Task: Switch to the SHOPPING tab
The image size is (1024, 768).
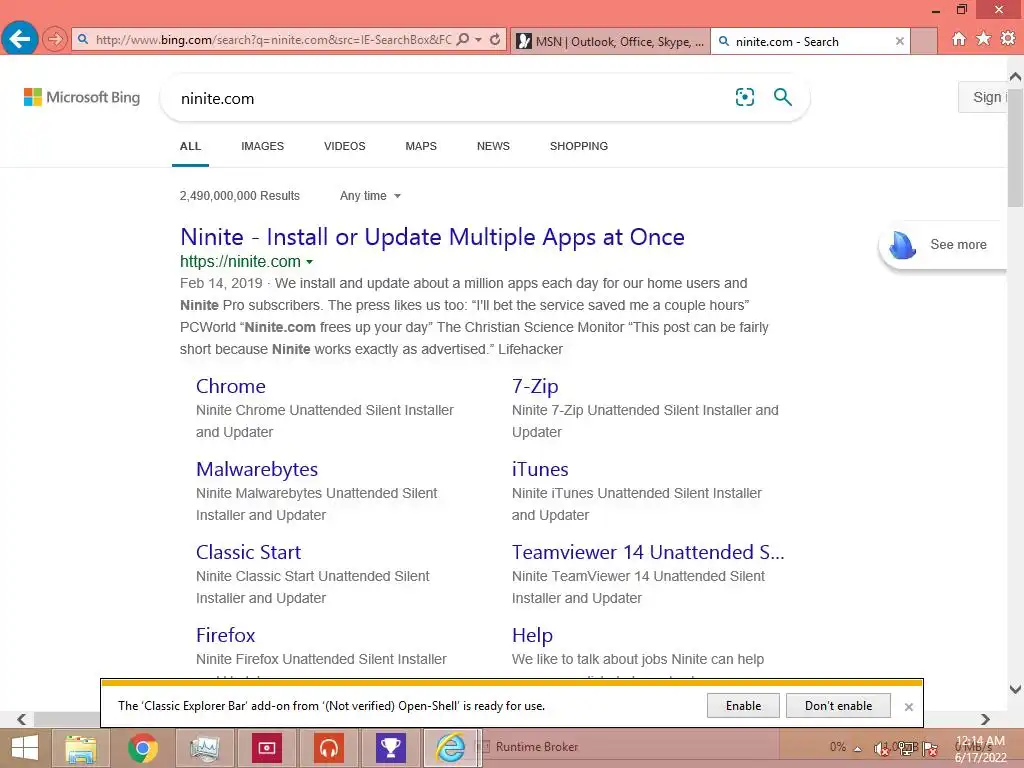Action: 579,146
